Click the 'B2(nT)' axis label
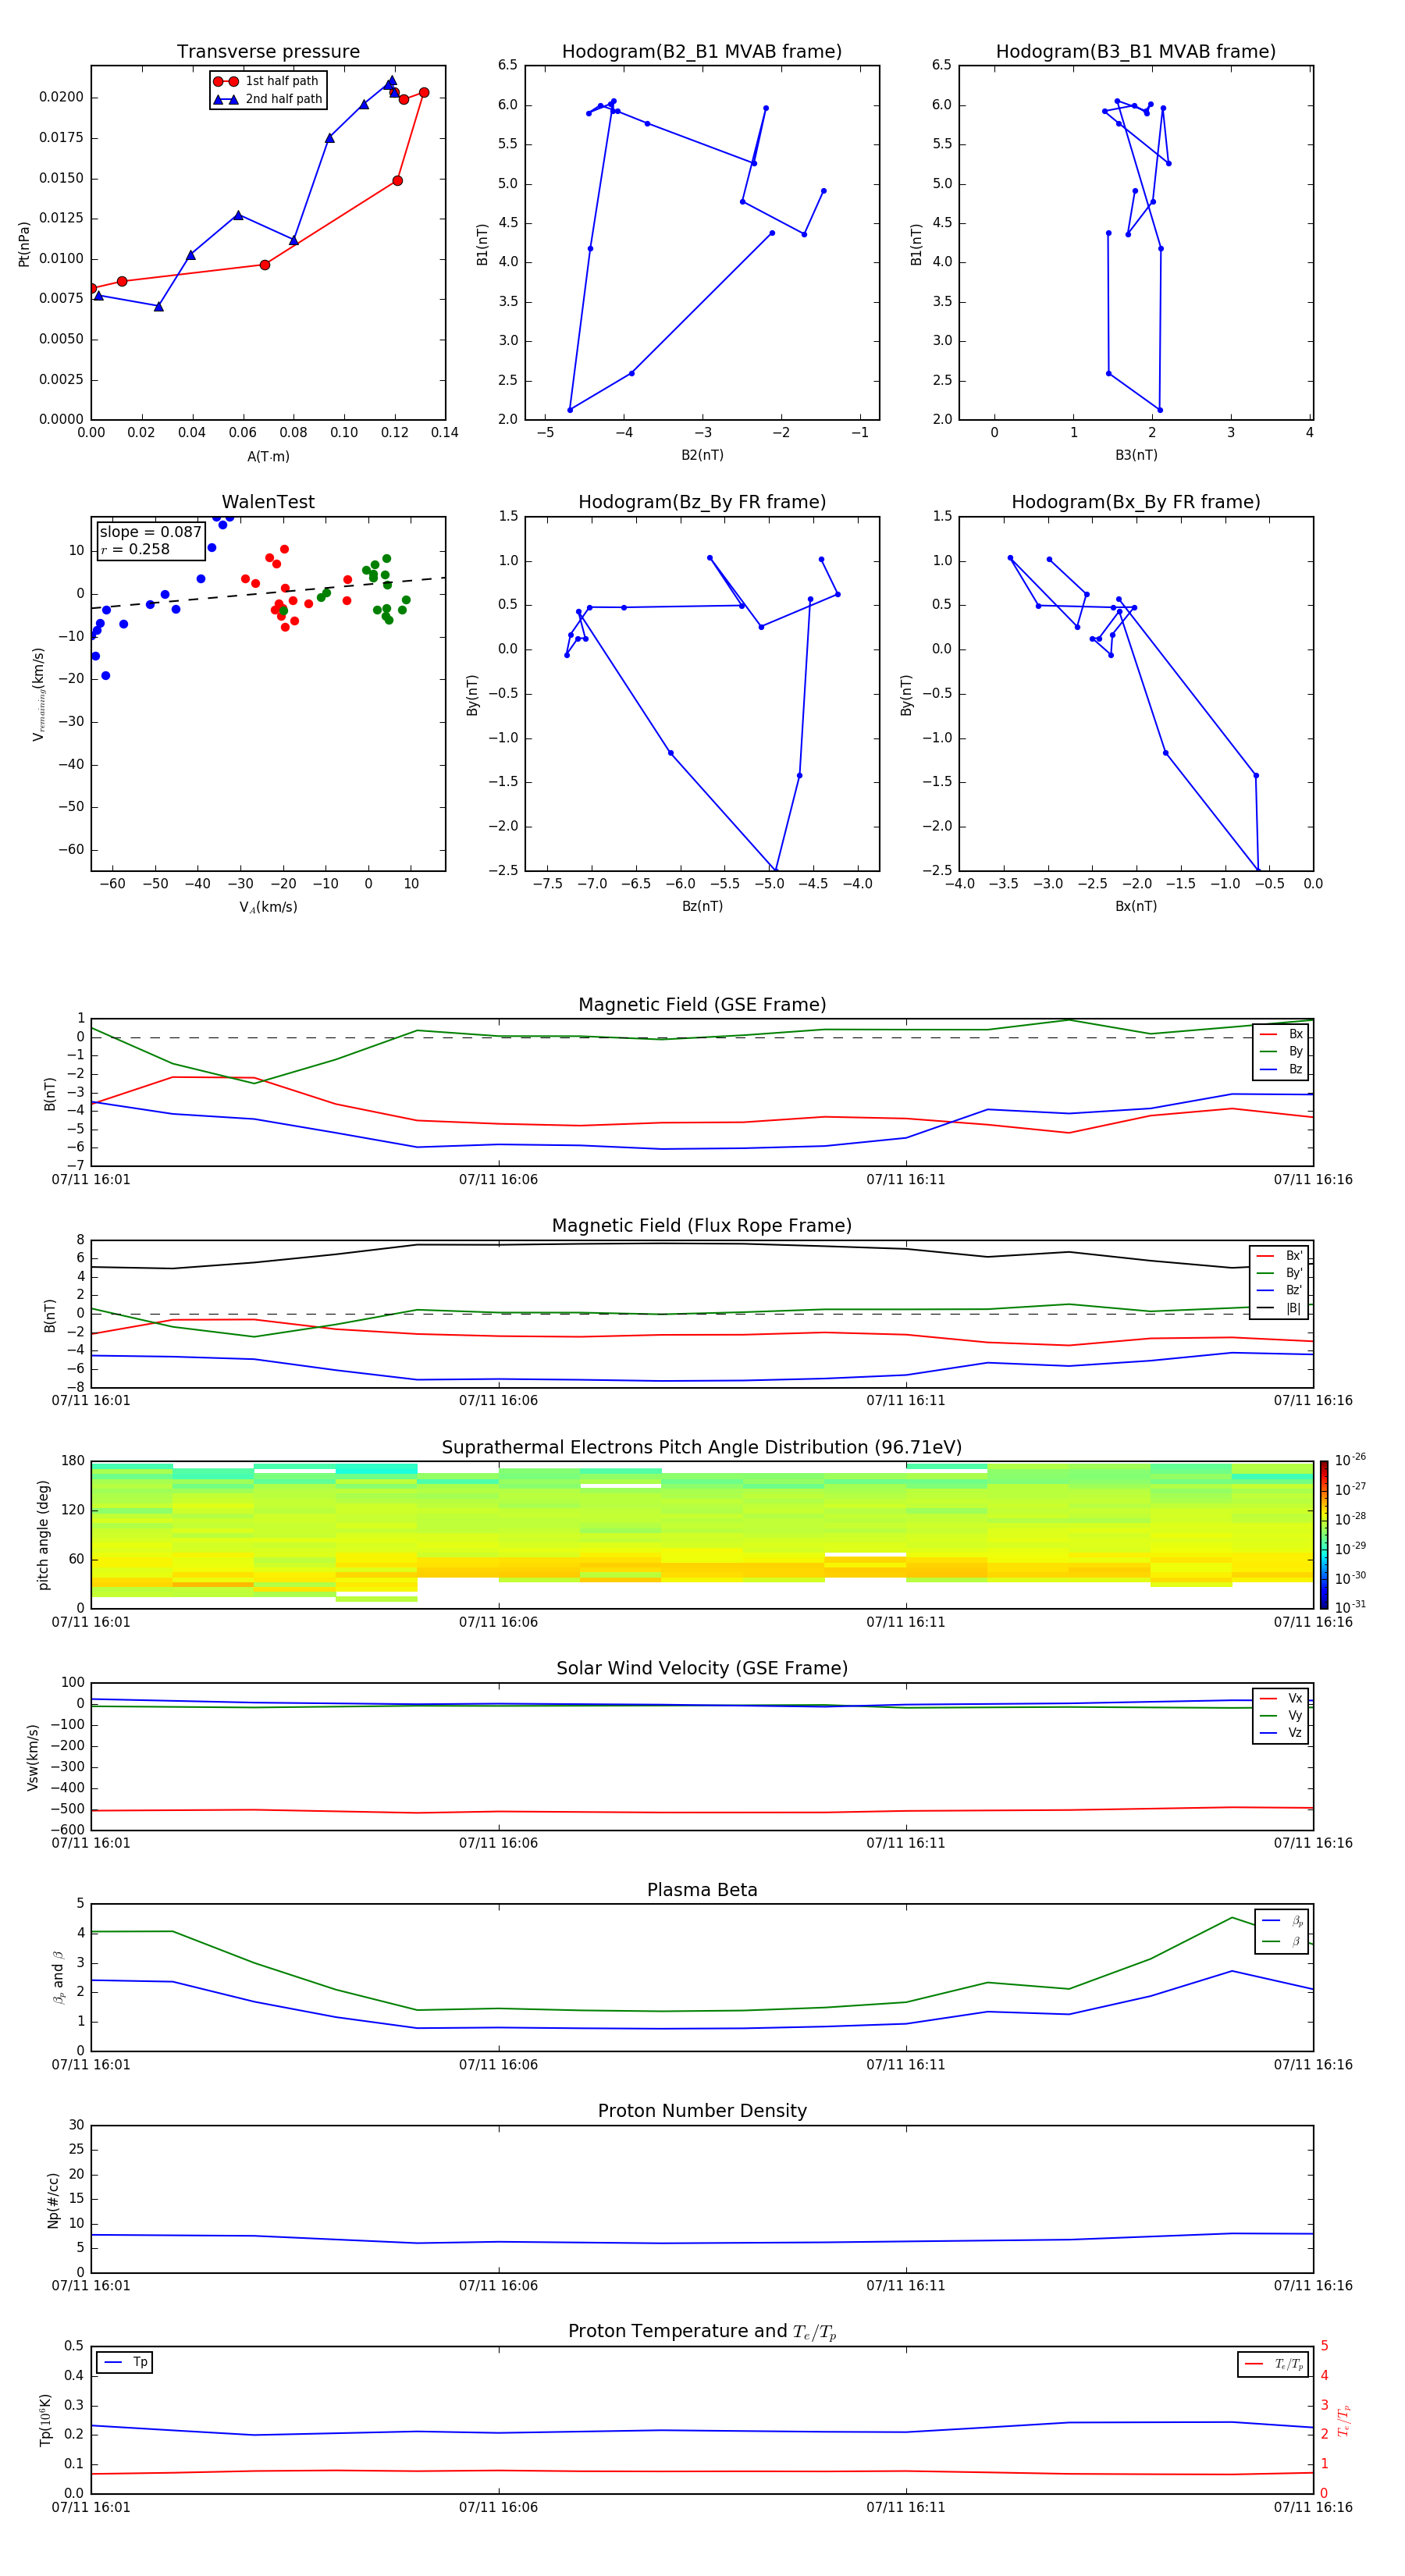Screen dimensions: 1405x2576 point(702,455)
